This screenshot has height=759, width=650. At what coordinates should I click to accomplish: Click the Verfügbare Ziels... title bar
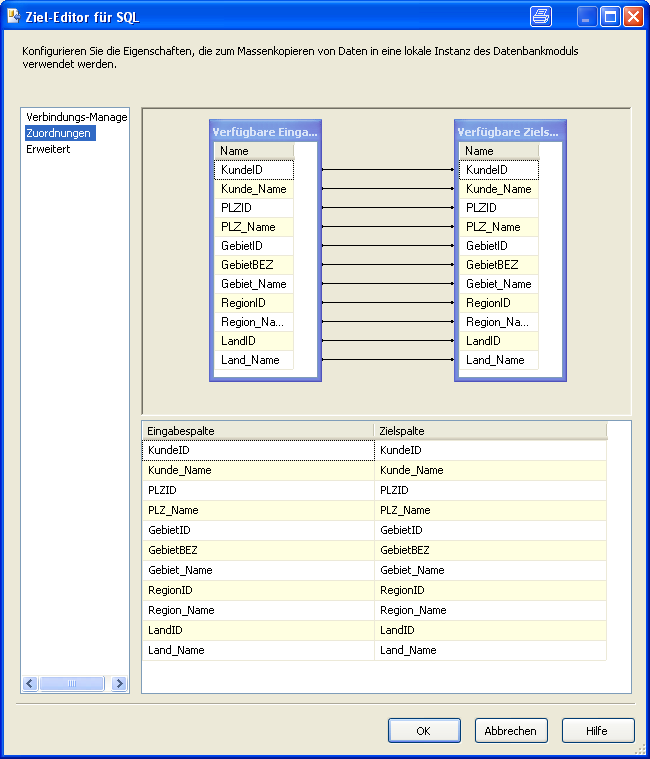[510, 132]
